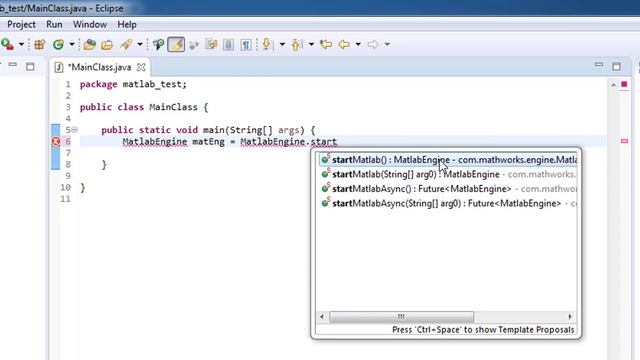Image resolution: width=640 pixels, height=360 pixels.
Task: Click the grayed-out toolbar icon after highlighter
Action: (194, 44)
